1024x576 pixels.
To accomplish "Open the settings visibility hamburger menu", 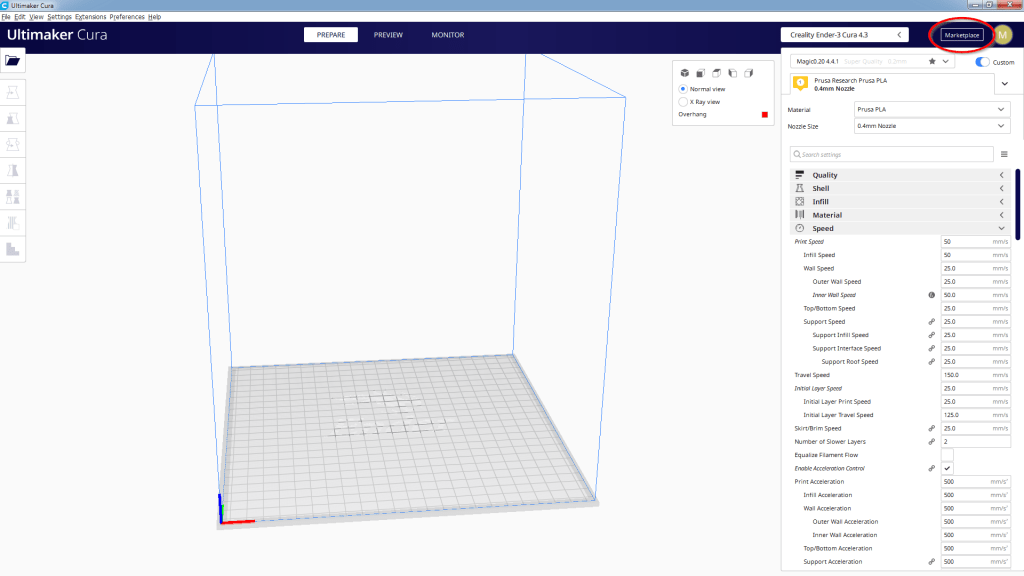I will click(x=1003, y=154).
